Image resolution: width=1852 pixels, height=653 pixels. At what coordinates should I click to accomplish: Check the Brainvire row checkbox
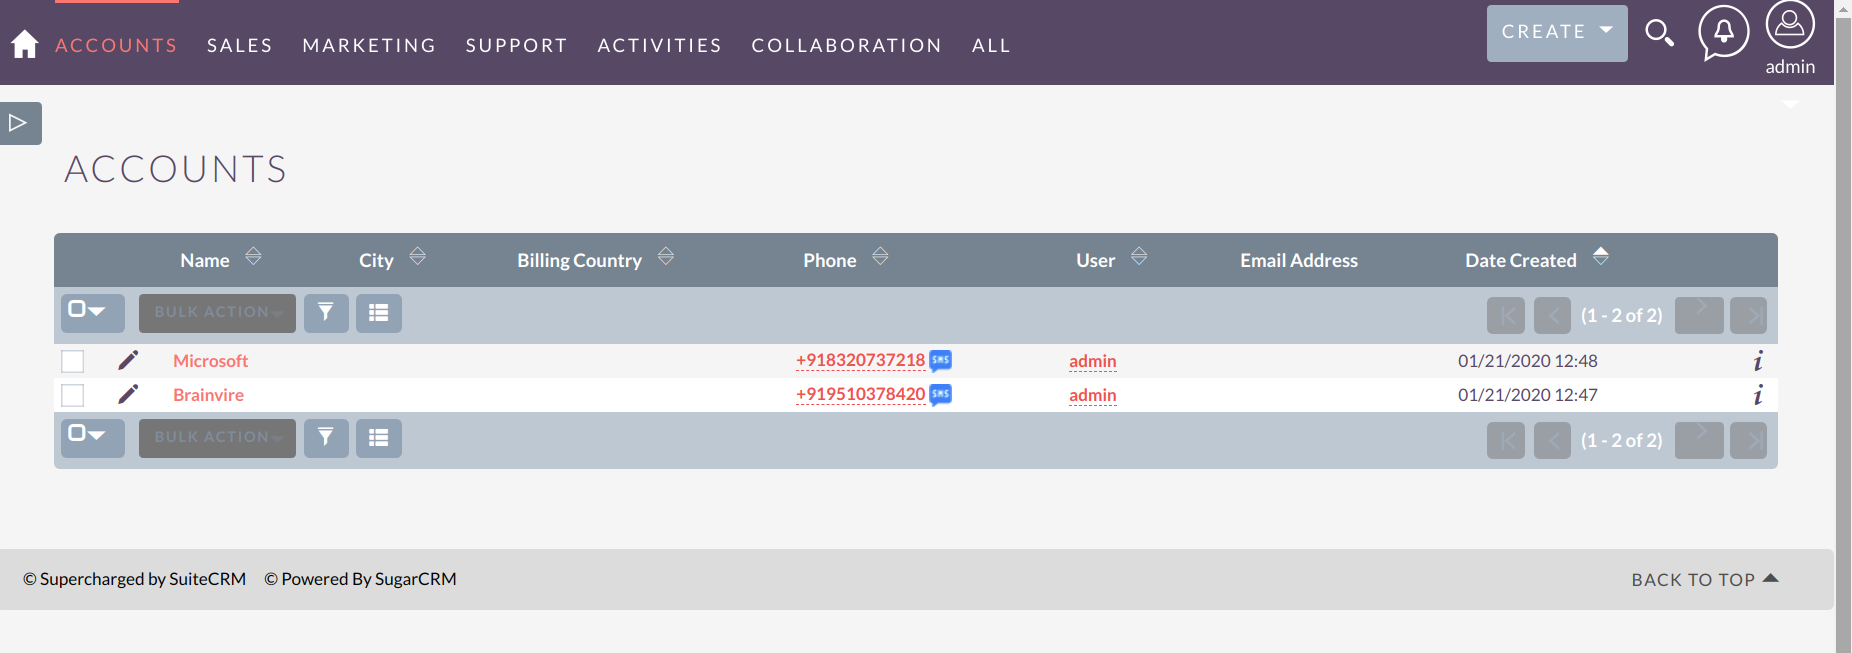click(73, 395)
